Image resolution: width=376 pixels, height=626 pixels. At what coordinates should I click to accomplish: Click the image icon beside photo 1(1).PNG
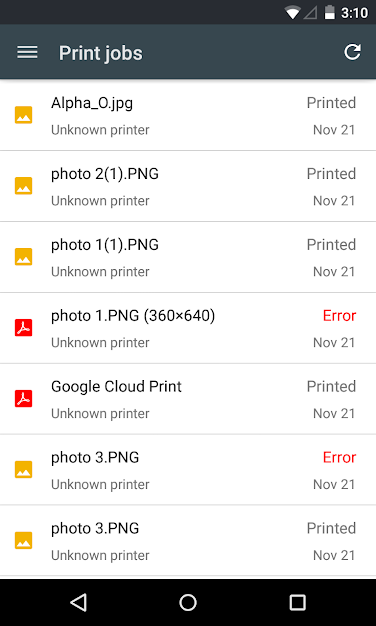point(24,257)
